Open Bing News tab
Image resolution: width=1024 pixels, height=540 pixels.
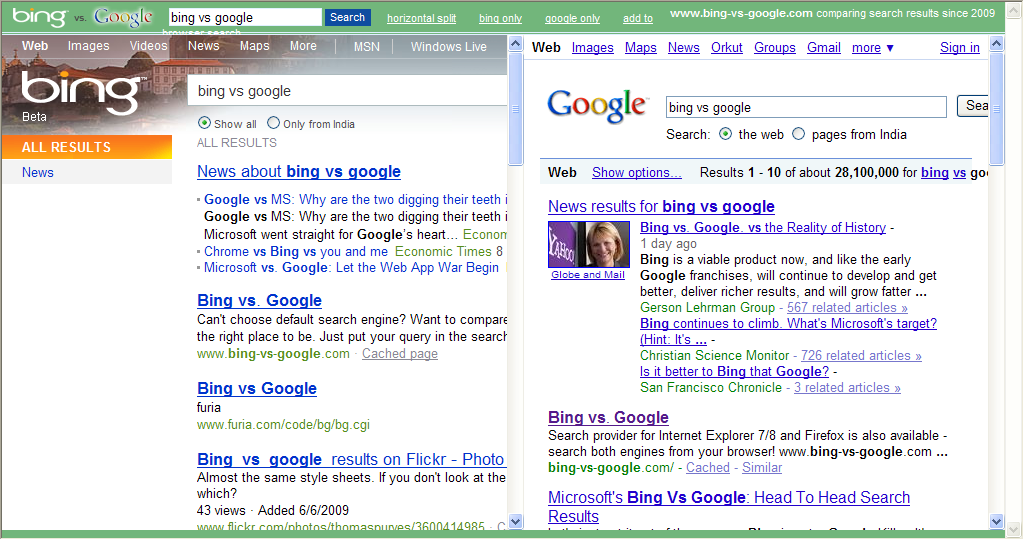coord(204,46)
